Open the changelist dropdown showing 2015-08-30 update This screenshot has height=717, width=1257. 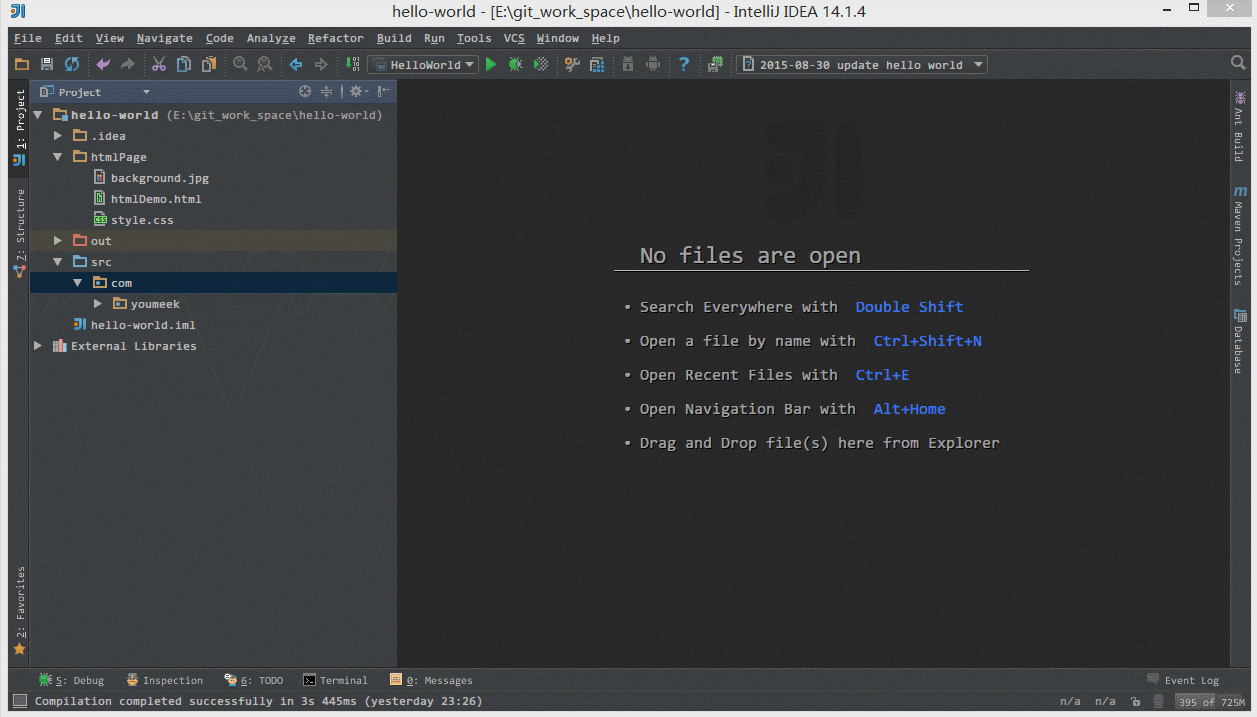pyautogui.click(x=861, y=64)
